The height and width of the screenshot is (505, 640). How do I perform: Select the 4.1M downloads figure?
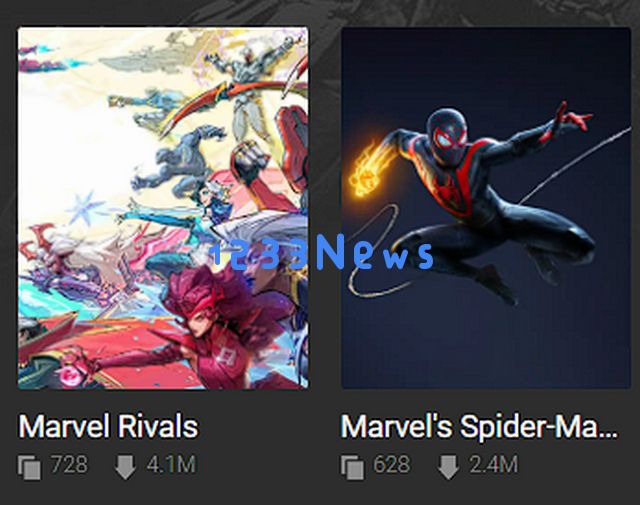click(171, 465)
